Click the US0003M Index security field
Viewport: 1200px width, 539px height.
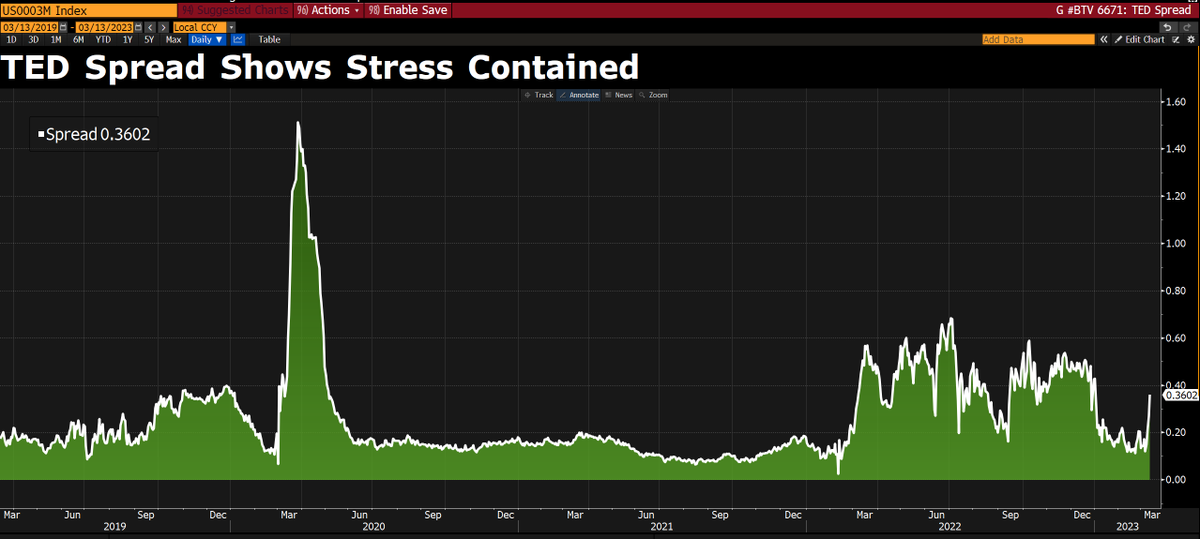[x=88, y=10]
